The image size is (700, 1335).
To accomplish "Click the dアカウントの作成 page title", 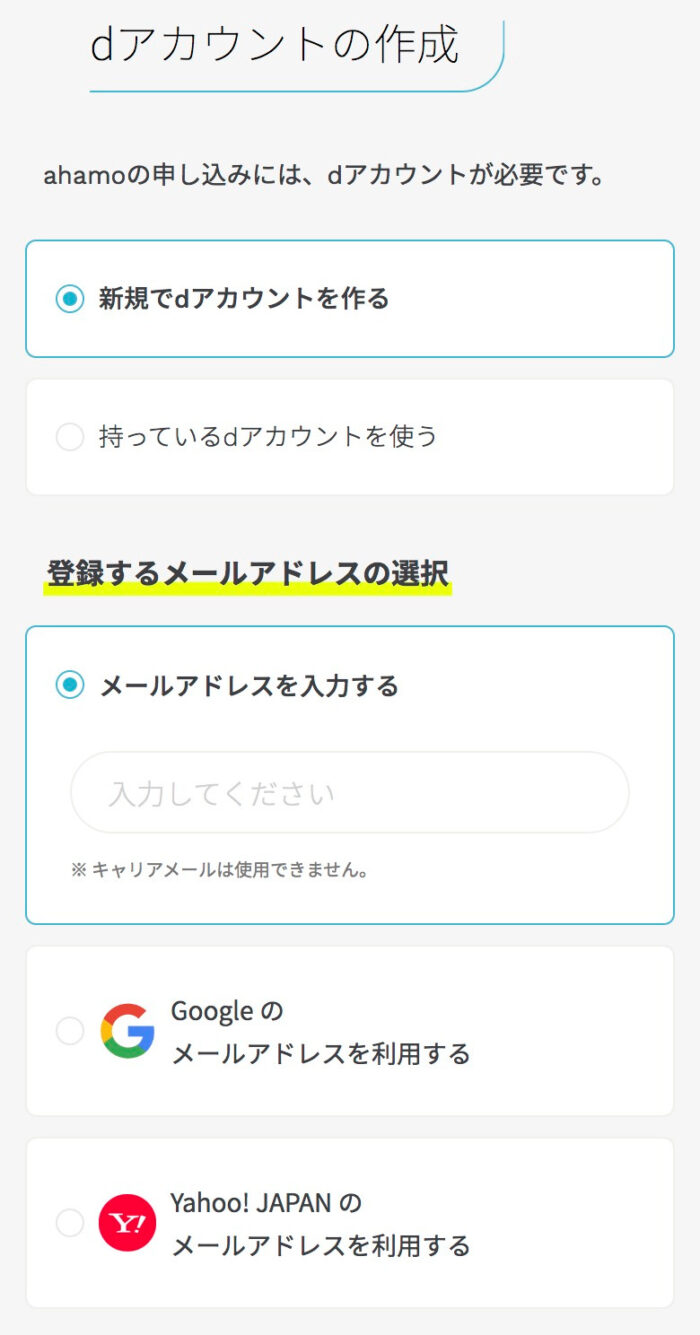I will point(274,45).
